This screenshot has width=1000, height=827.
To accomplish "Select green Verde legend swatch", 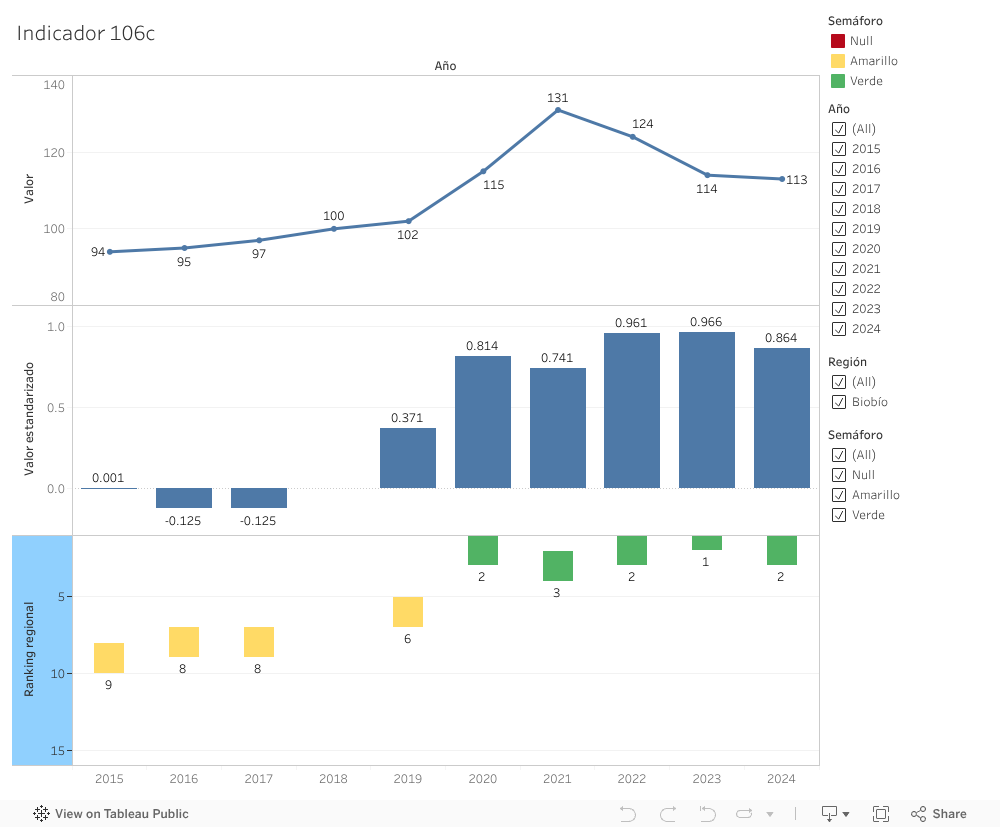I will [838, 81].
